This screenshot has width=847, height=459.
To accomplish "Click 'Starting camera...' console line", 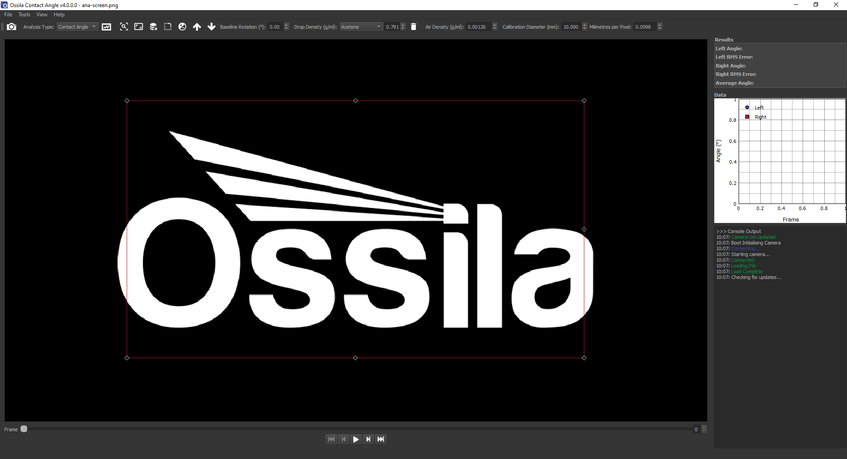I will click(x=750, y=254).
